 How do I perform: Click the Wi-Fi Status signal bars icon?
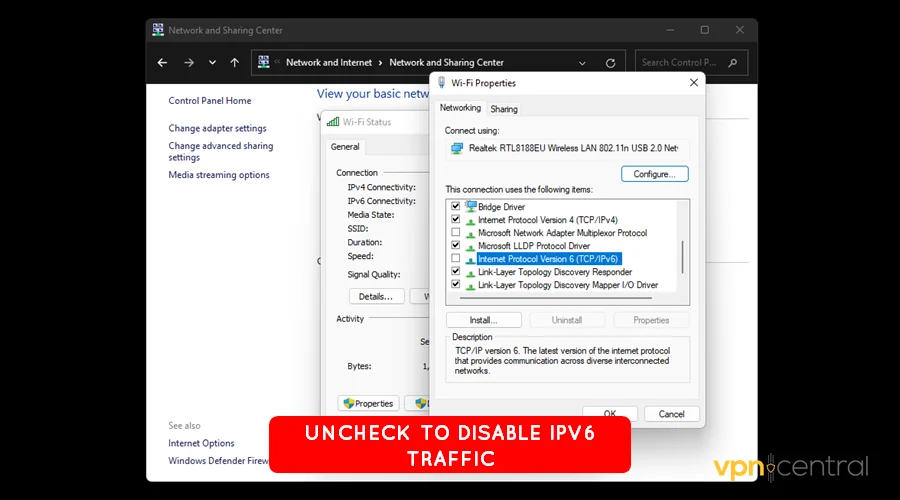coord(333,122)
